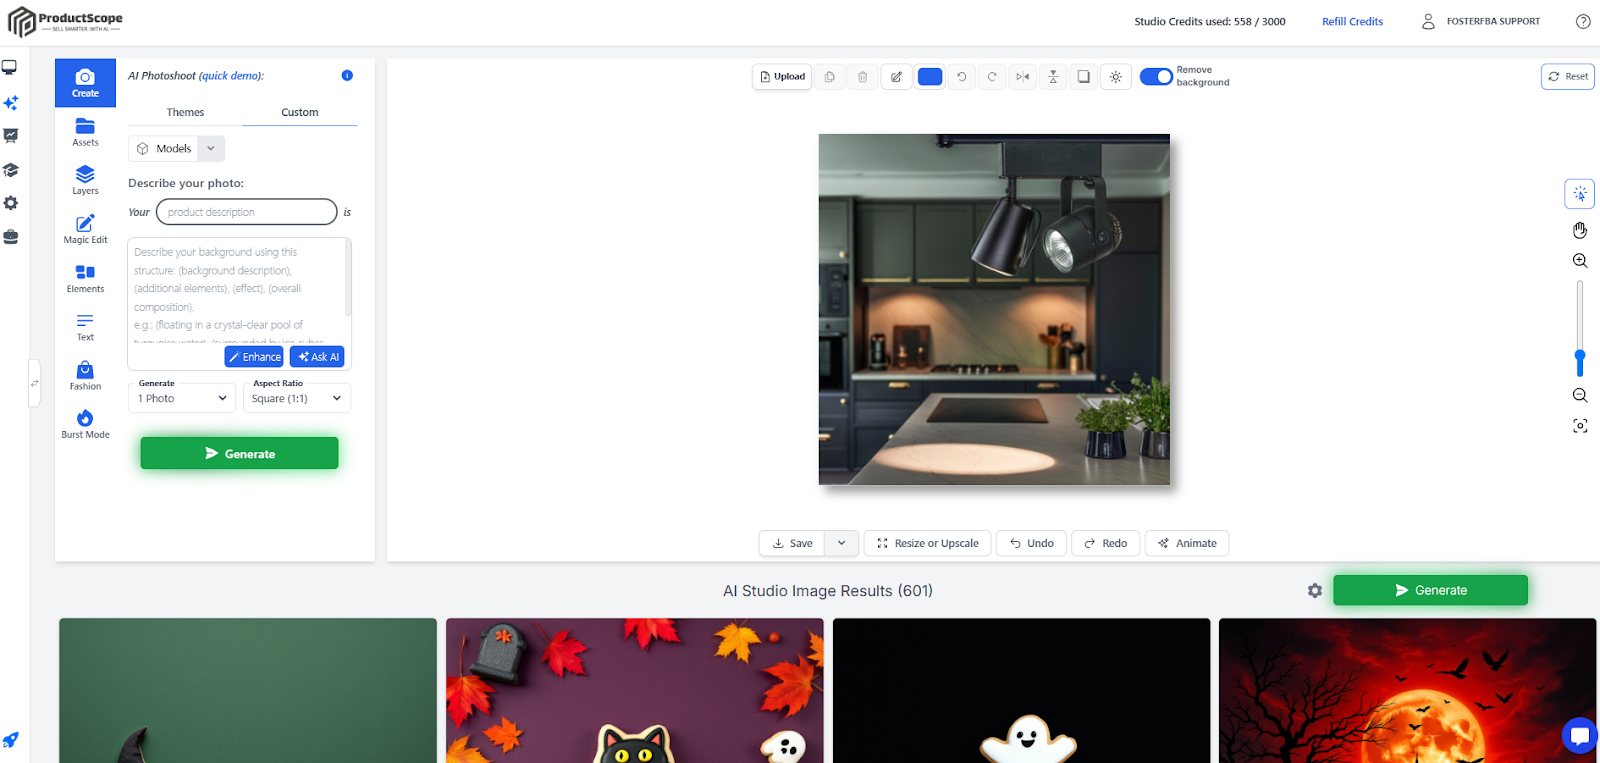Open the help question mark icon

(1583, 21)
